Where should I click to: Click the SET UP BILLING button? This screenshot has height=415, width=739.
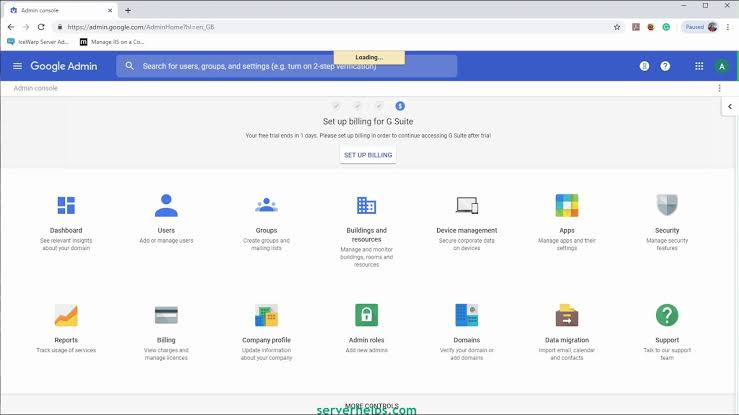[x=368, y=155]
